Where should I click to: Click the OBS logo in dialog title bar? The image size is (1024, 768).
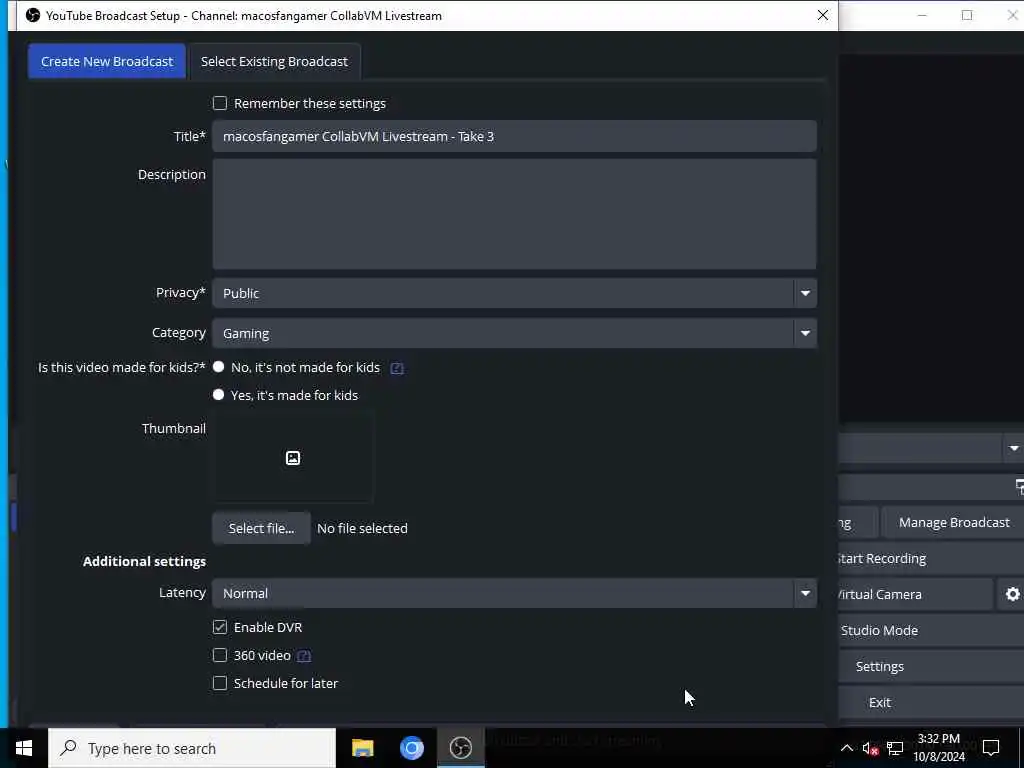click(33, 15)
